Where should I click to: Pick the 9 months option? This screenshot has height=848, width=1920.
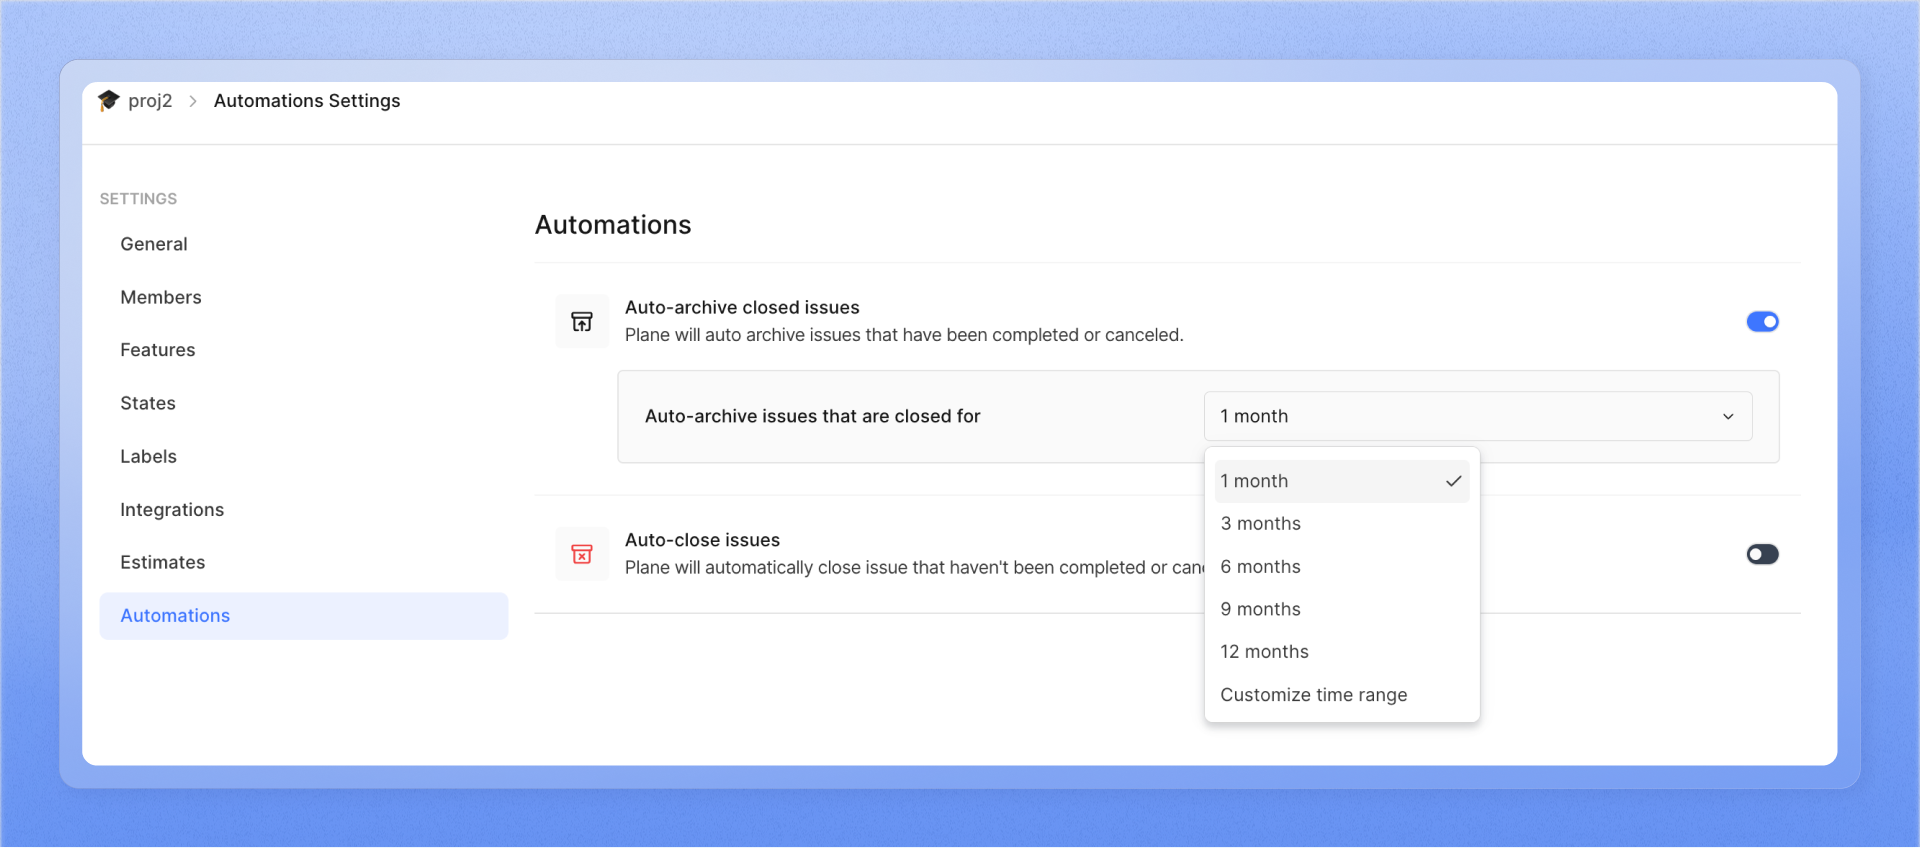tap(1342, 609)
